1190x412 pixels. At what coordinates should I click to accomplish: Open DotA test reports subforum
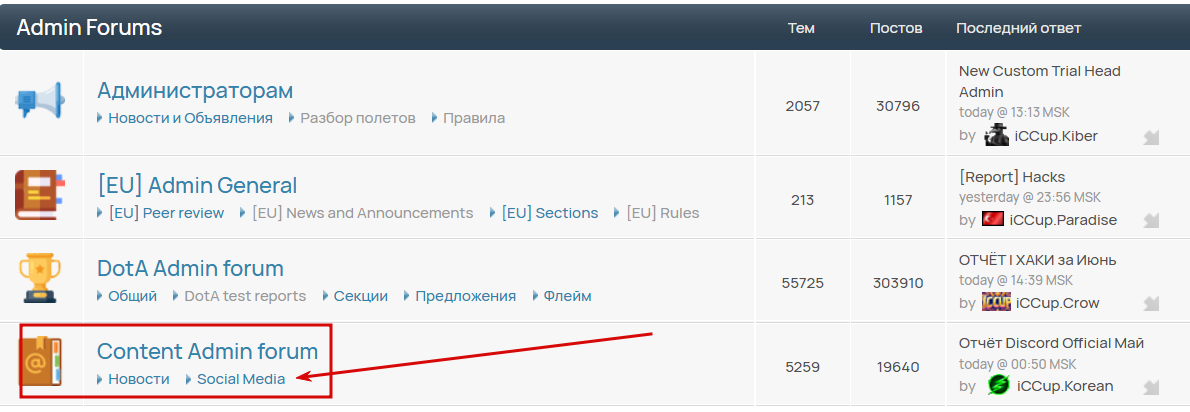(x=245, y=296)
